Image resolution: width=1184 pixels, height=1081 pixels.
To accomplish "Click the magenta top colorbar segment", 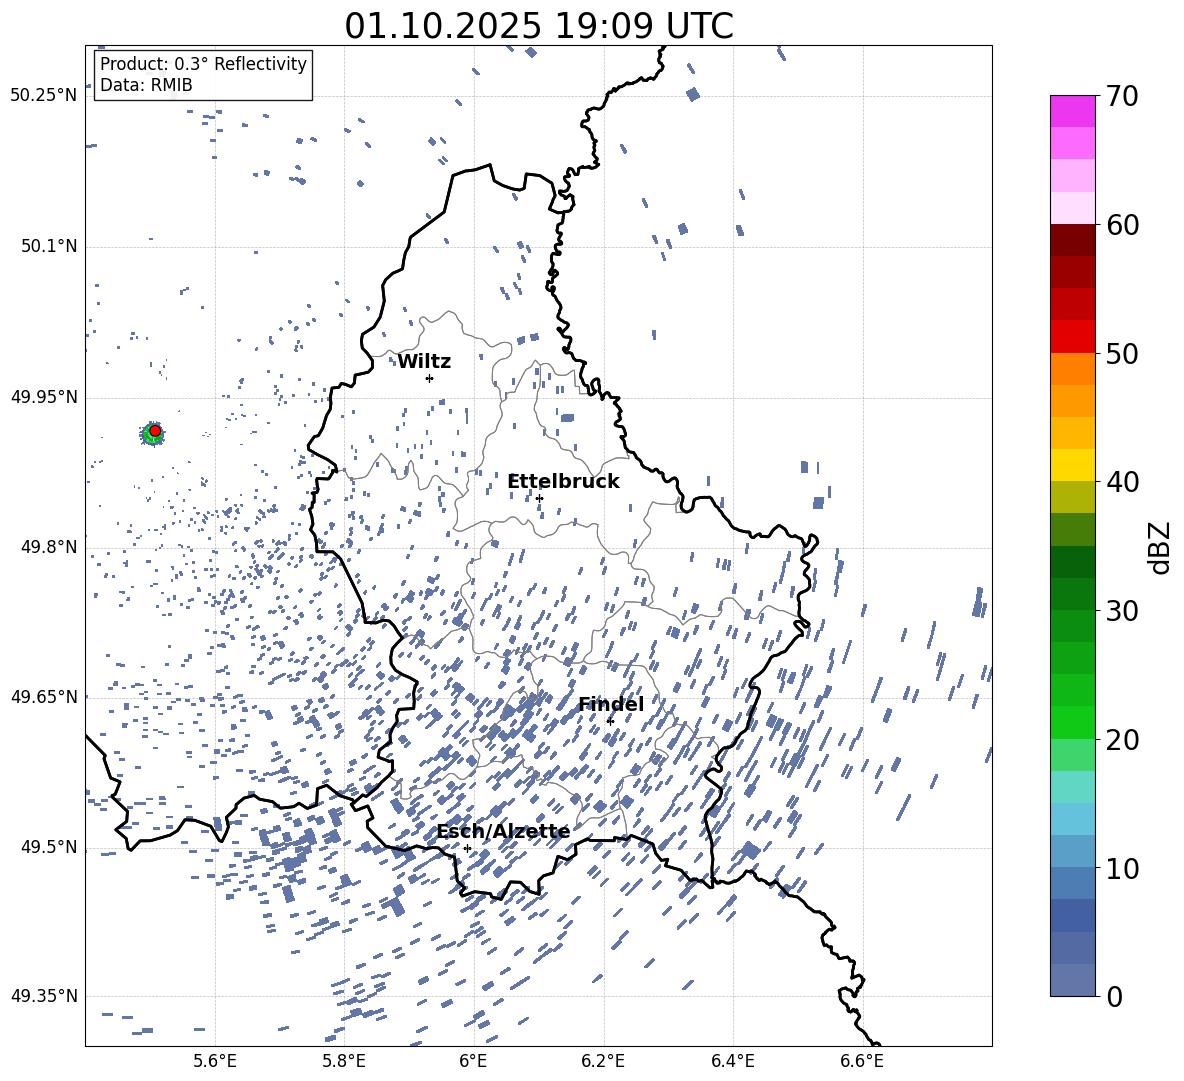I will point(1073,111).
